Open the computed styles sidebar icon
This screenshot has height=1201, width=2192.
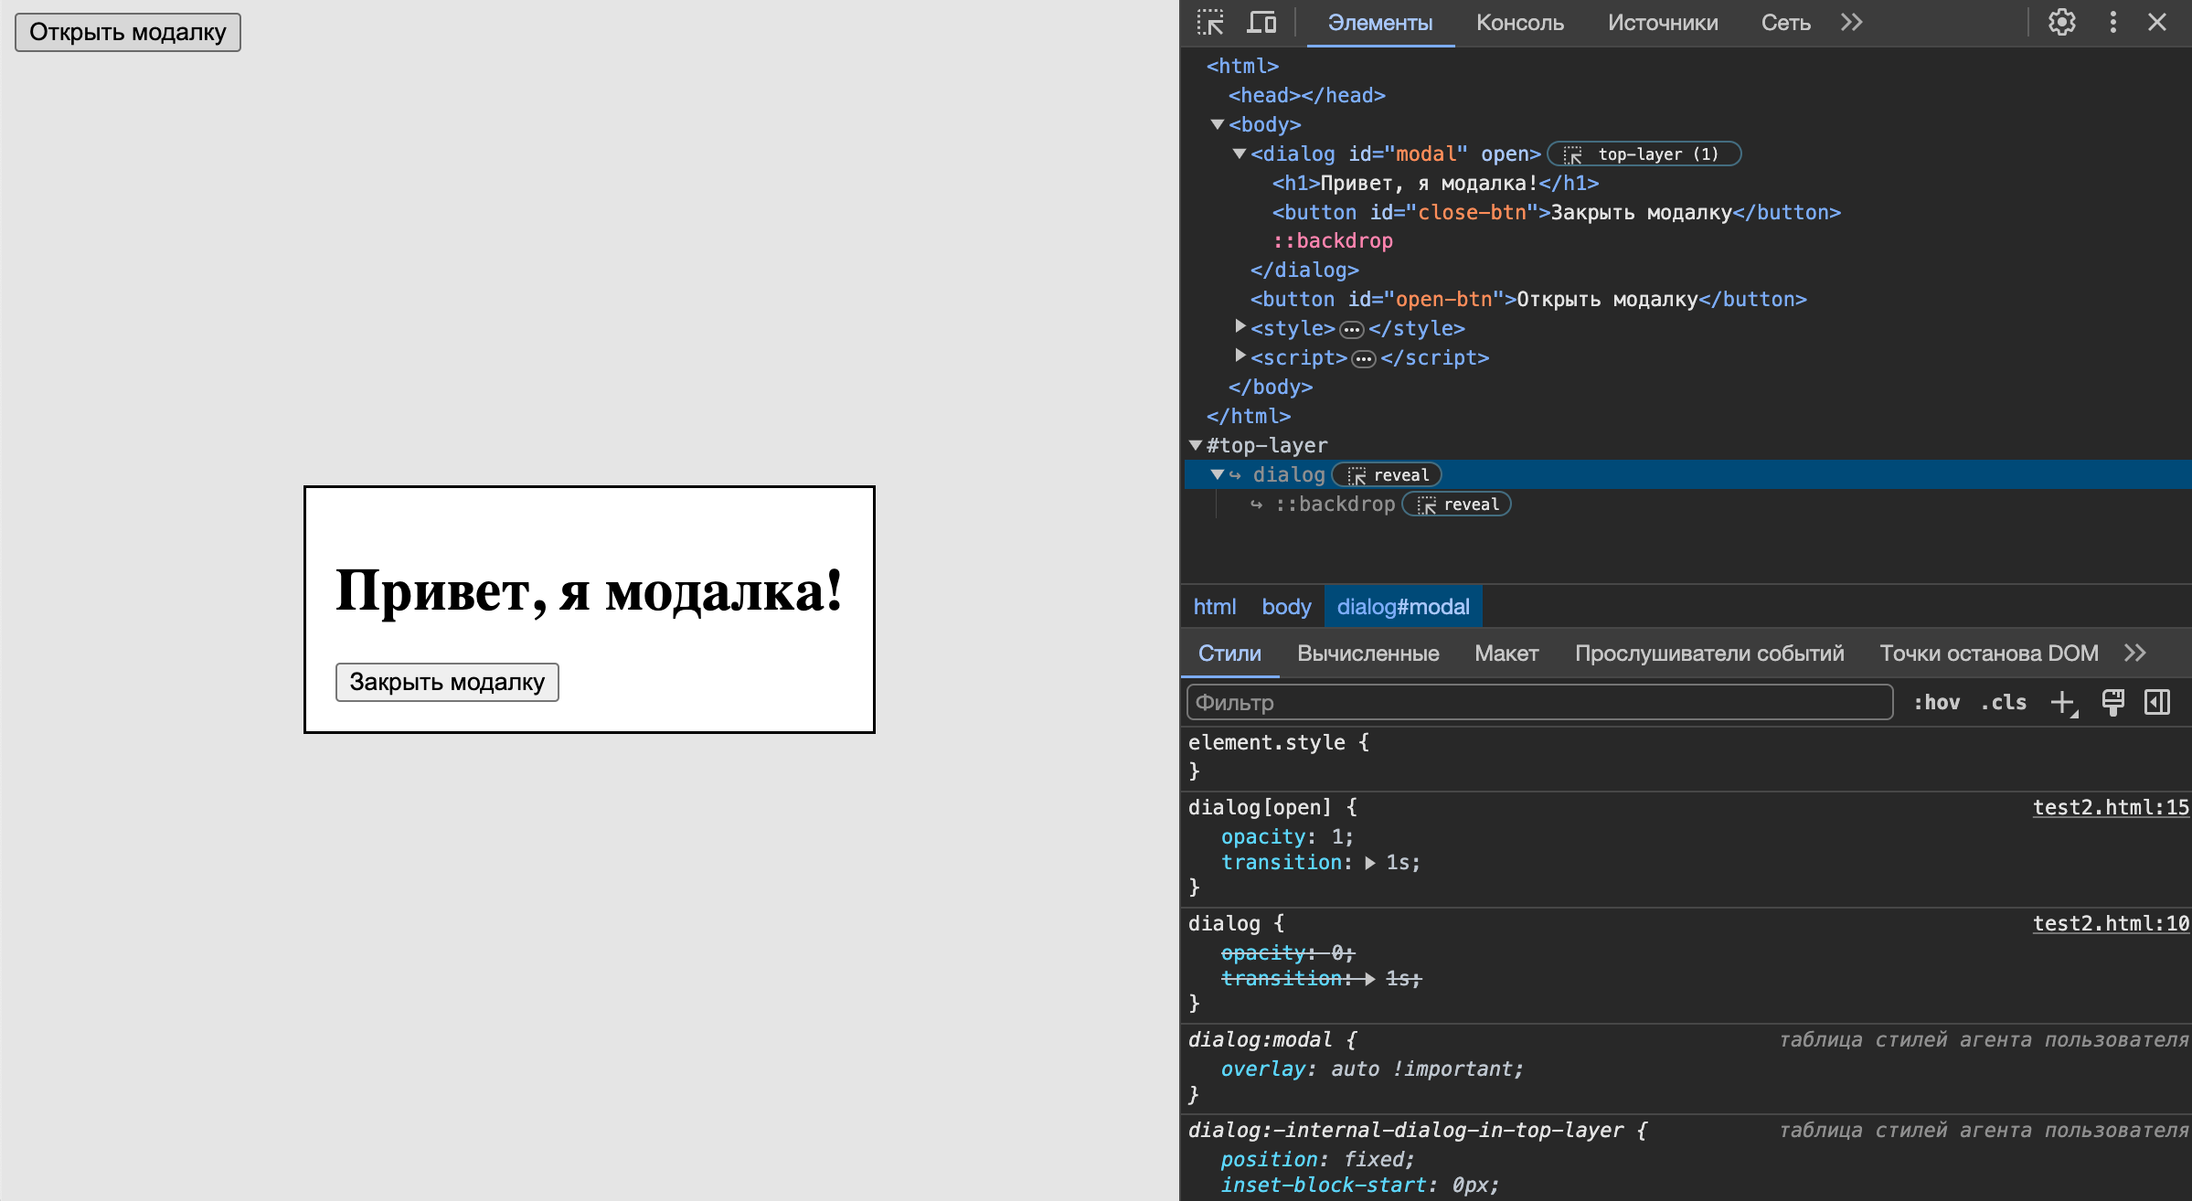(x=2158, y=702)
